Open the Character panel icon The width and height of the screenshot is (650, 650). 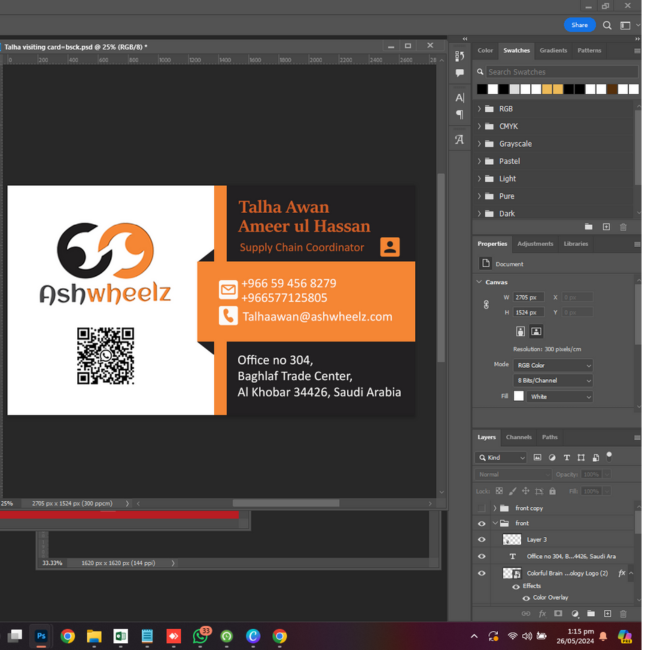pos(459,98)
